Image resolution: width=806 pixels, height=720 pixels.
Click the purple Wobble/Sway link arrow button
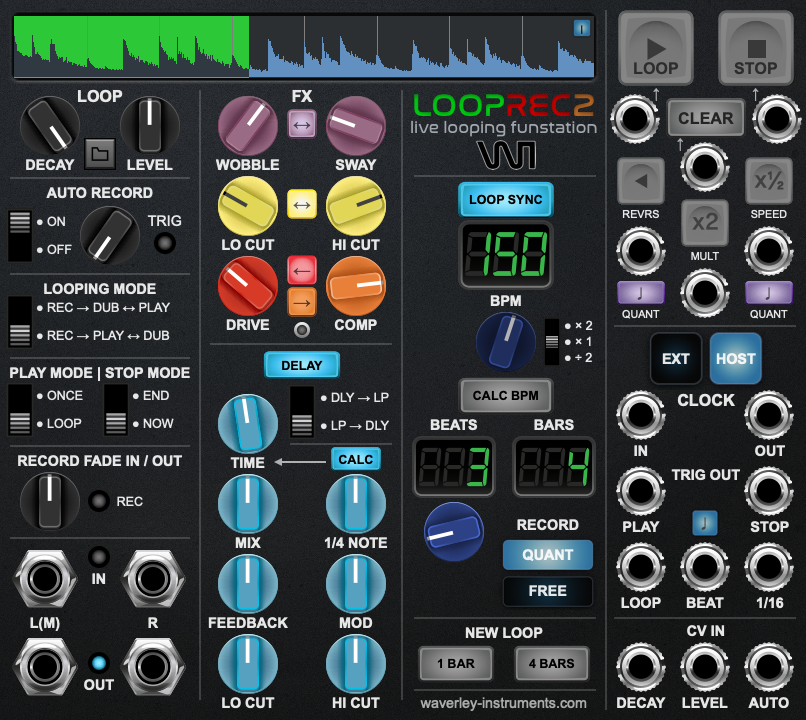(x=302, y=124)
